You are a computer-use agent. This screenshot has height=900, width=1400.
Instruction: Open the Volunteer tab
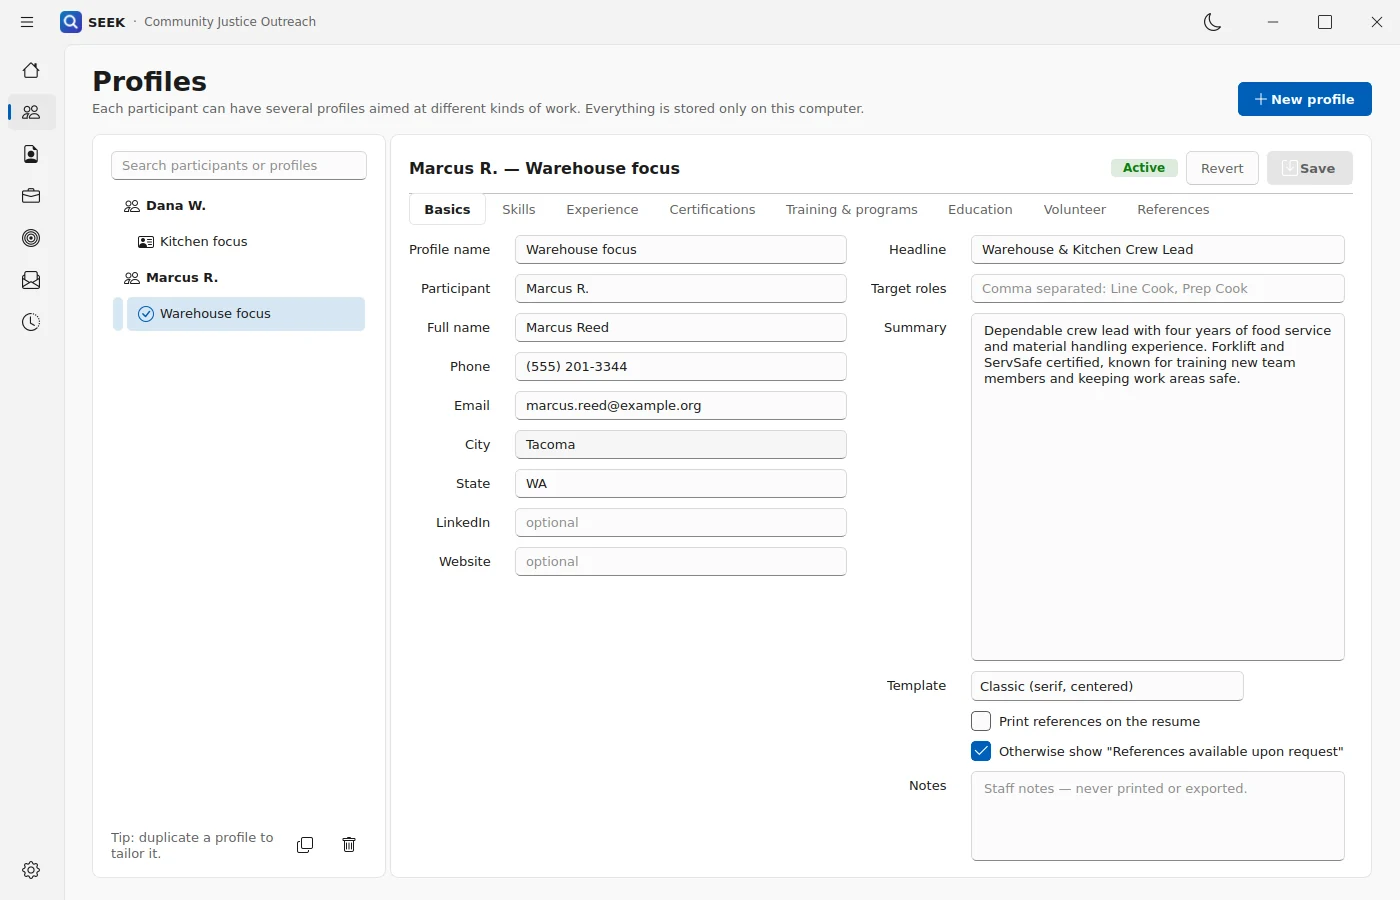[1074, 209]
